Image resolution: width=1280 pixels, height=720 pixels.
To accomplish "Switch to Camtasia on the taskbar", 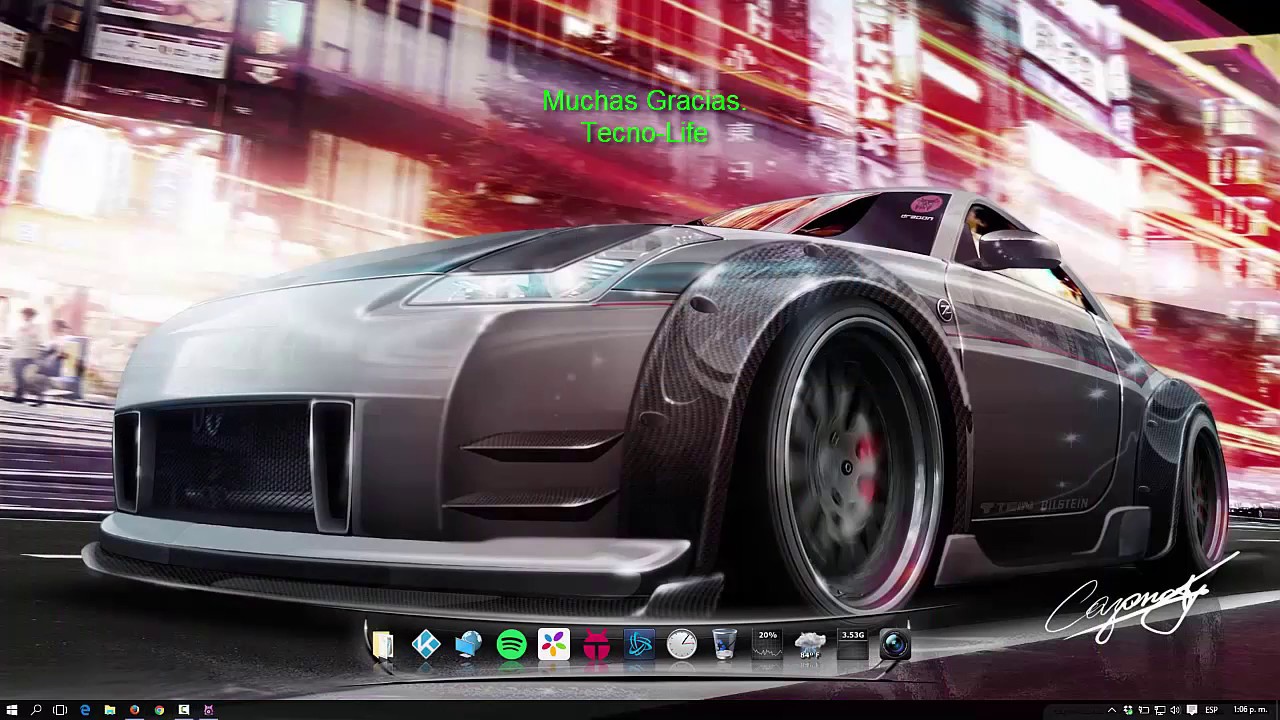I will pyautogui.click(x=184, y=710).
